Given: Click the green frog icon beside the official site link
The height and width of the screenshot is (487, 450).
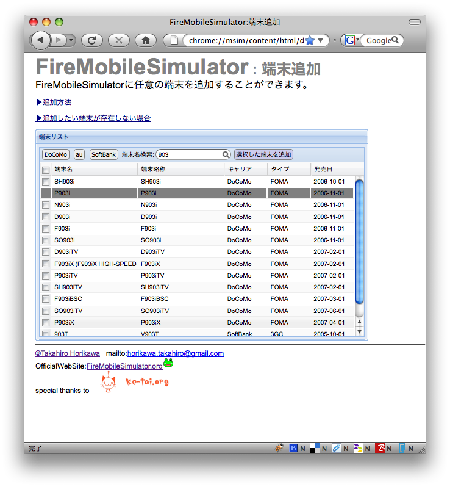Looking at the screenshot, I should pos(168,362).
